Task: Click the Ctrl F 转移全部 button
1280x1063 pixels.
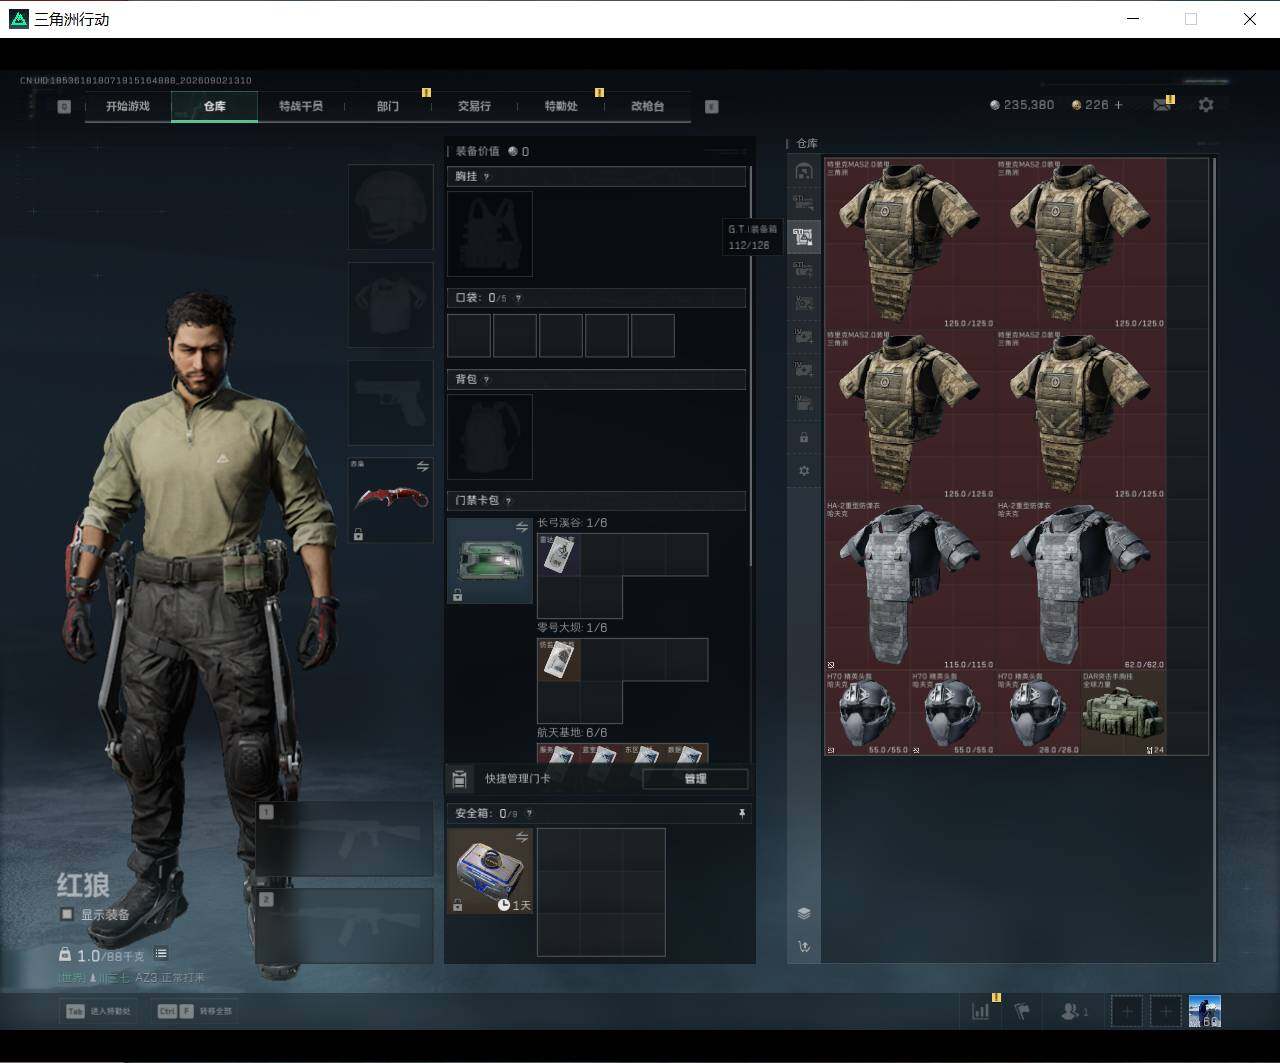Action: pyautogui.click(x=195, y=1011)
